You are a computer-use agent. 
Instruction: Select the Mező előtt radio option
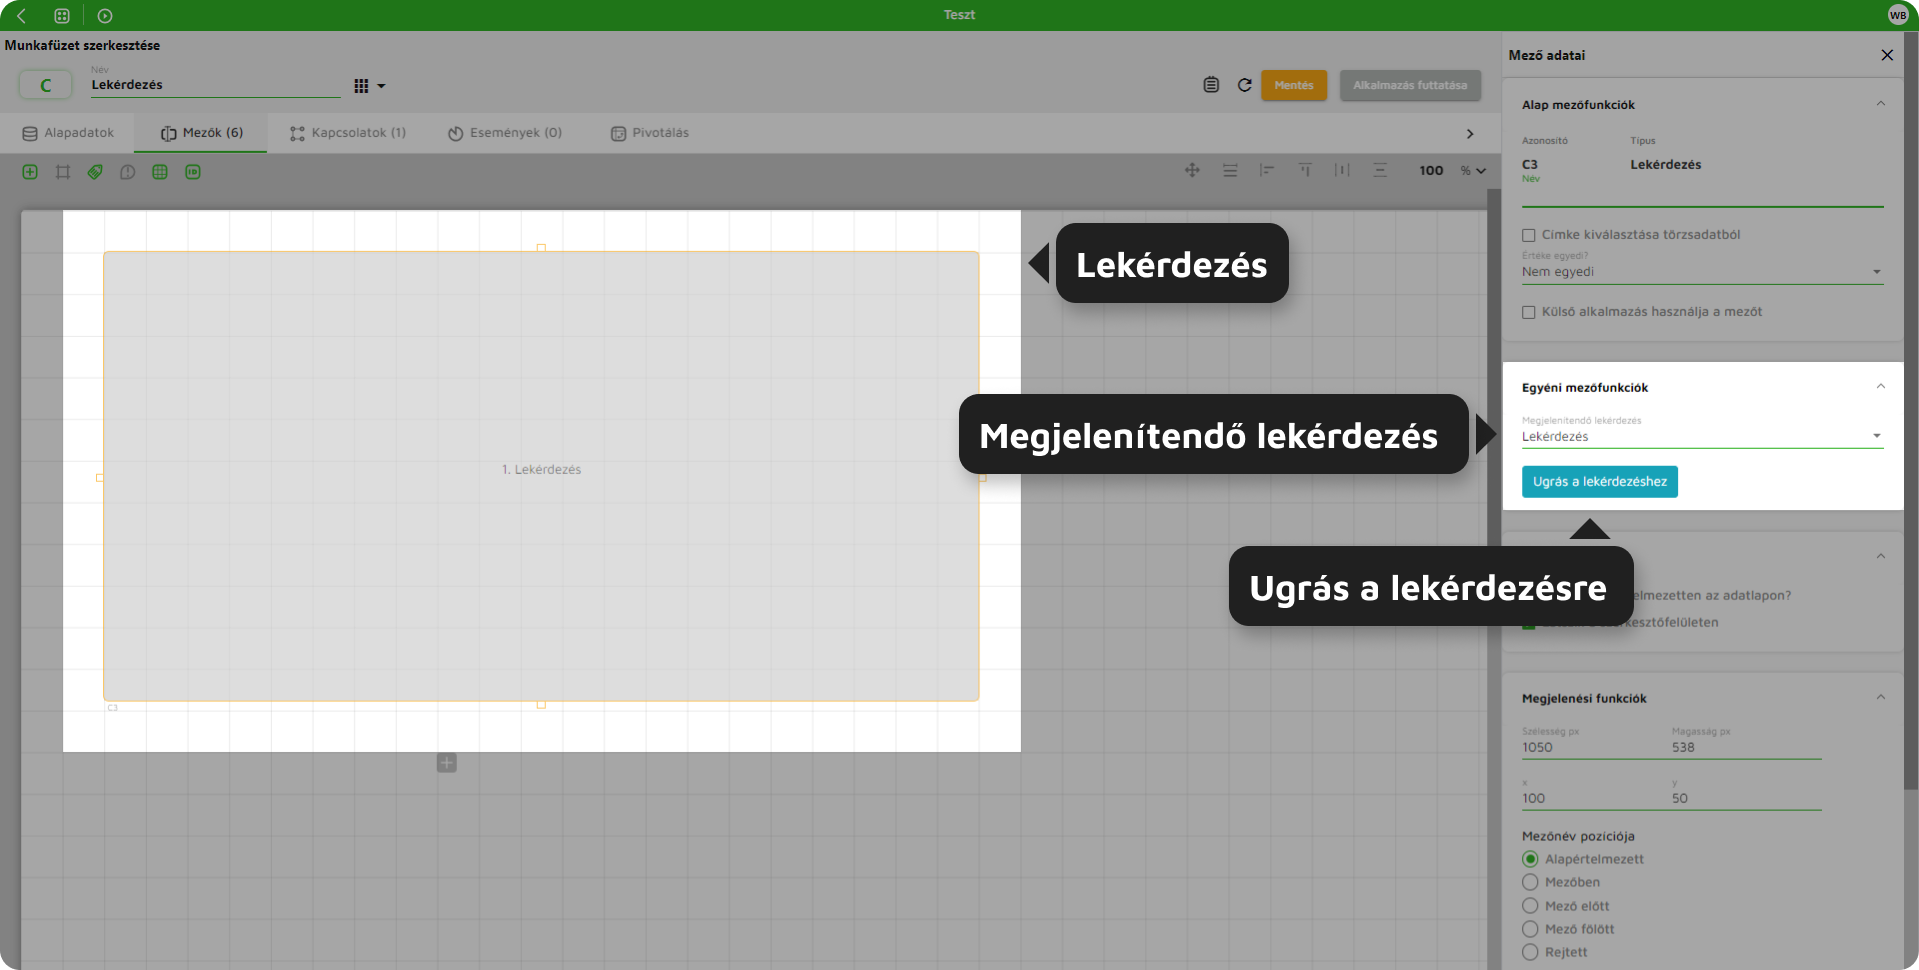pos(1530,906)
